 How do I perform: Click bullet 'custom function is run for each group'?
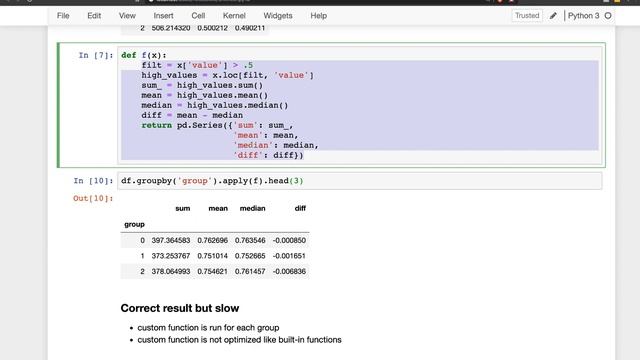[x=208, y=328]
